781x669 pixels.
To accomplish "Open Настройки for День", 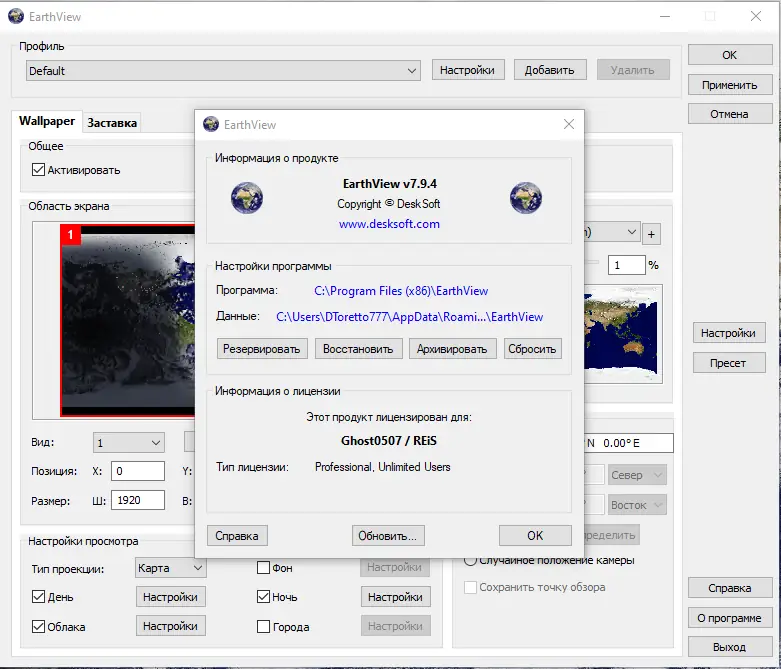I will 170,597.
